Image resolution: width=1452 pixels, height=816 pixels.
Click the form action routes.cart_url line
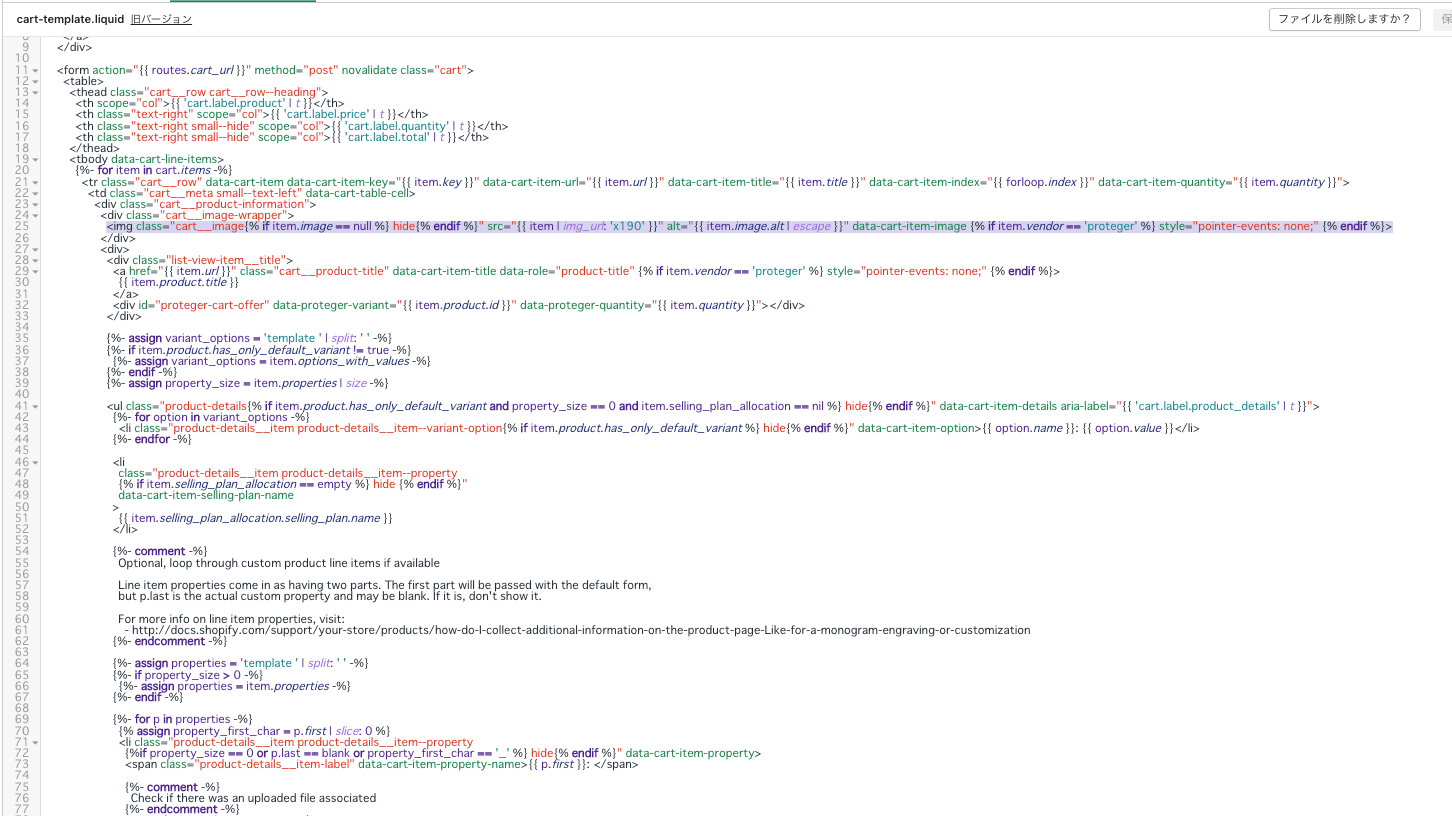pos(265,71)
